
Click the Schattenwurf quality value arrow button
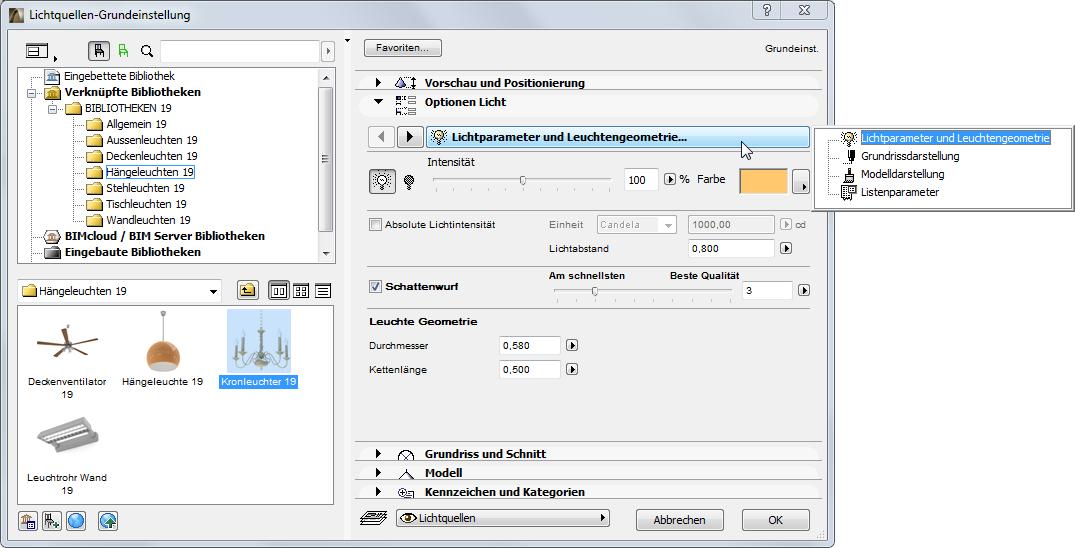804,290
